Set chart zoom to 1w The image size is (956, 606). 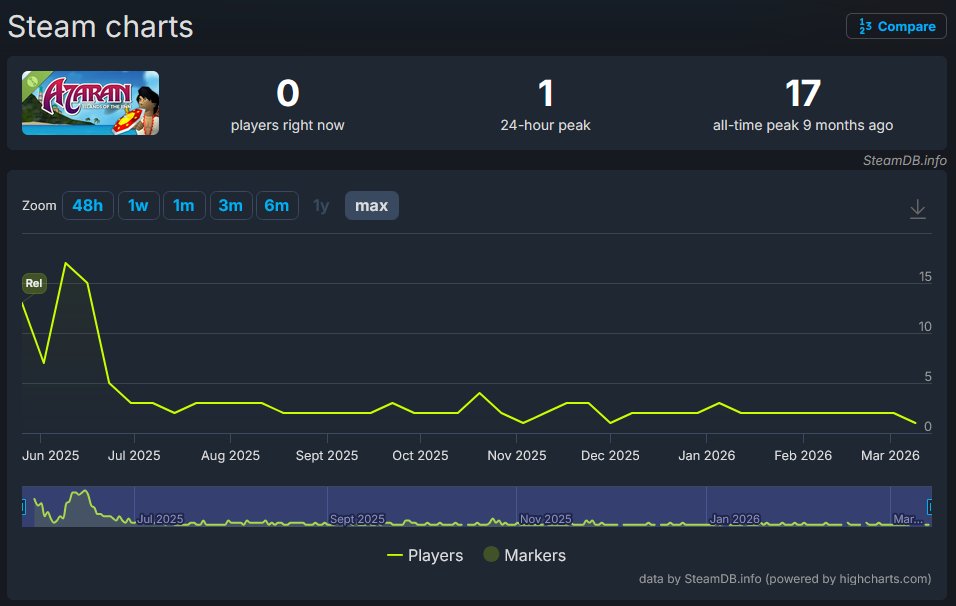138,205
